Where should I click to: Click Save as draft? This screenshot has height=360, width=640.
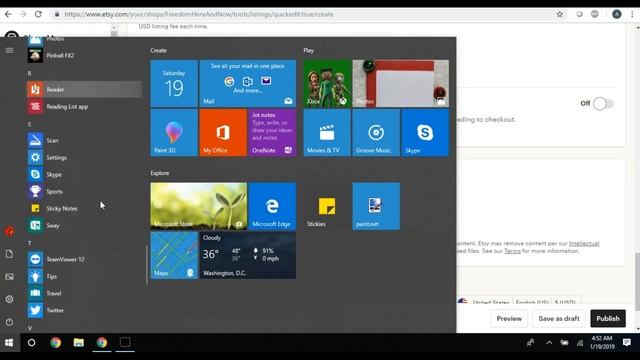coord(559,319)
